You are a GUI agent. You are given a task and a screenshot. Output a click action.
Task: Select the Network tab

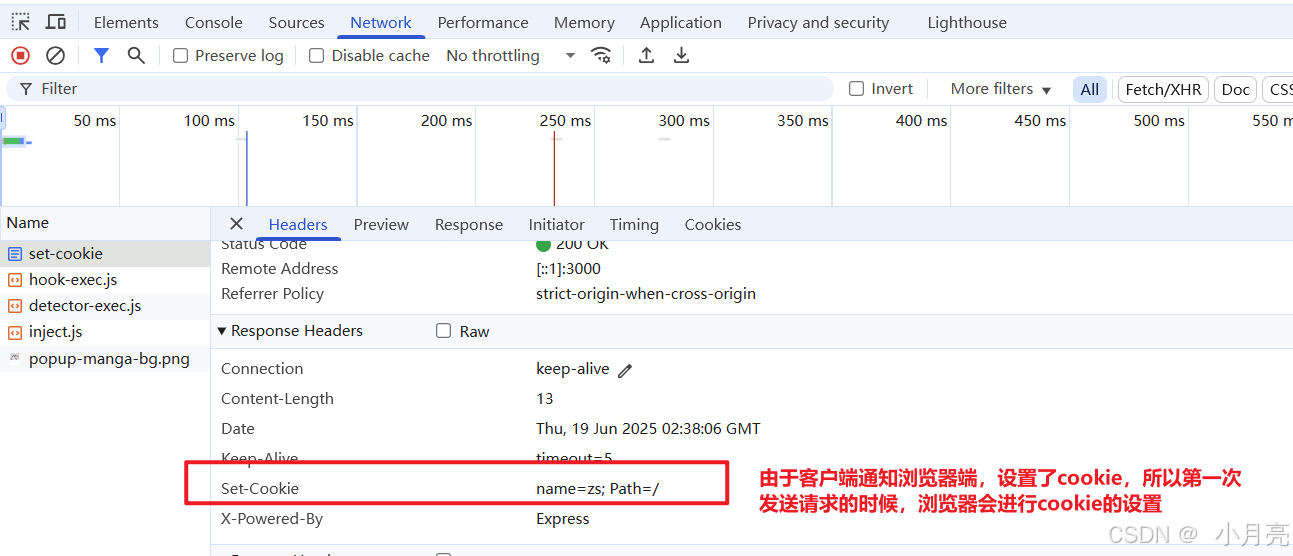click(381, 22)
